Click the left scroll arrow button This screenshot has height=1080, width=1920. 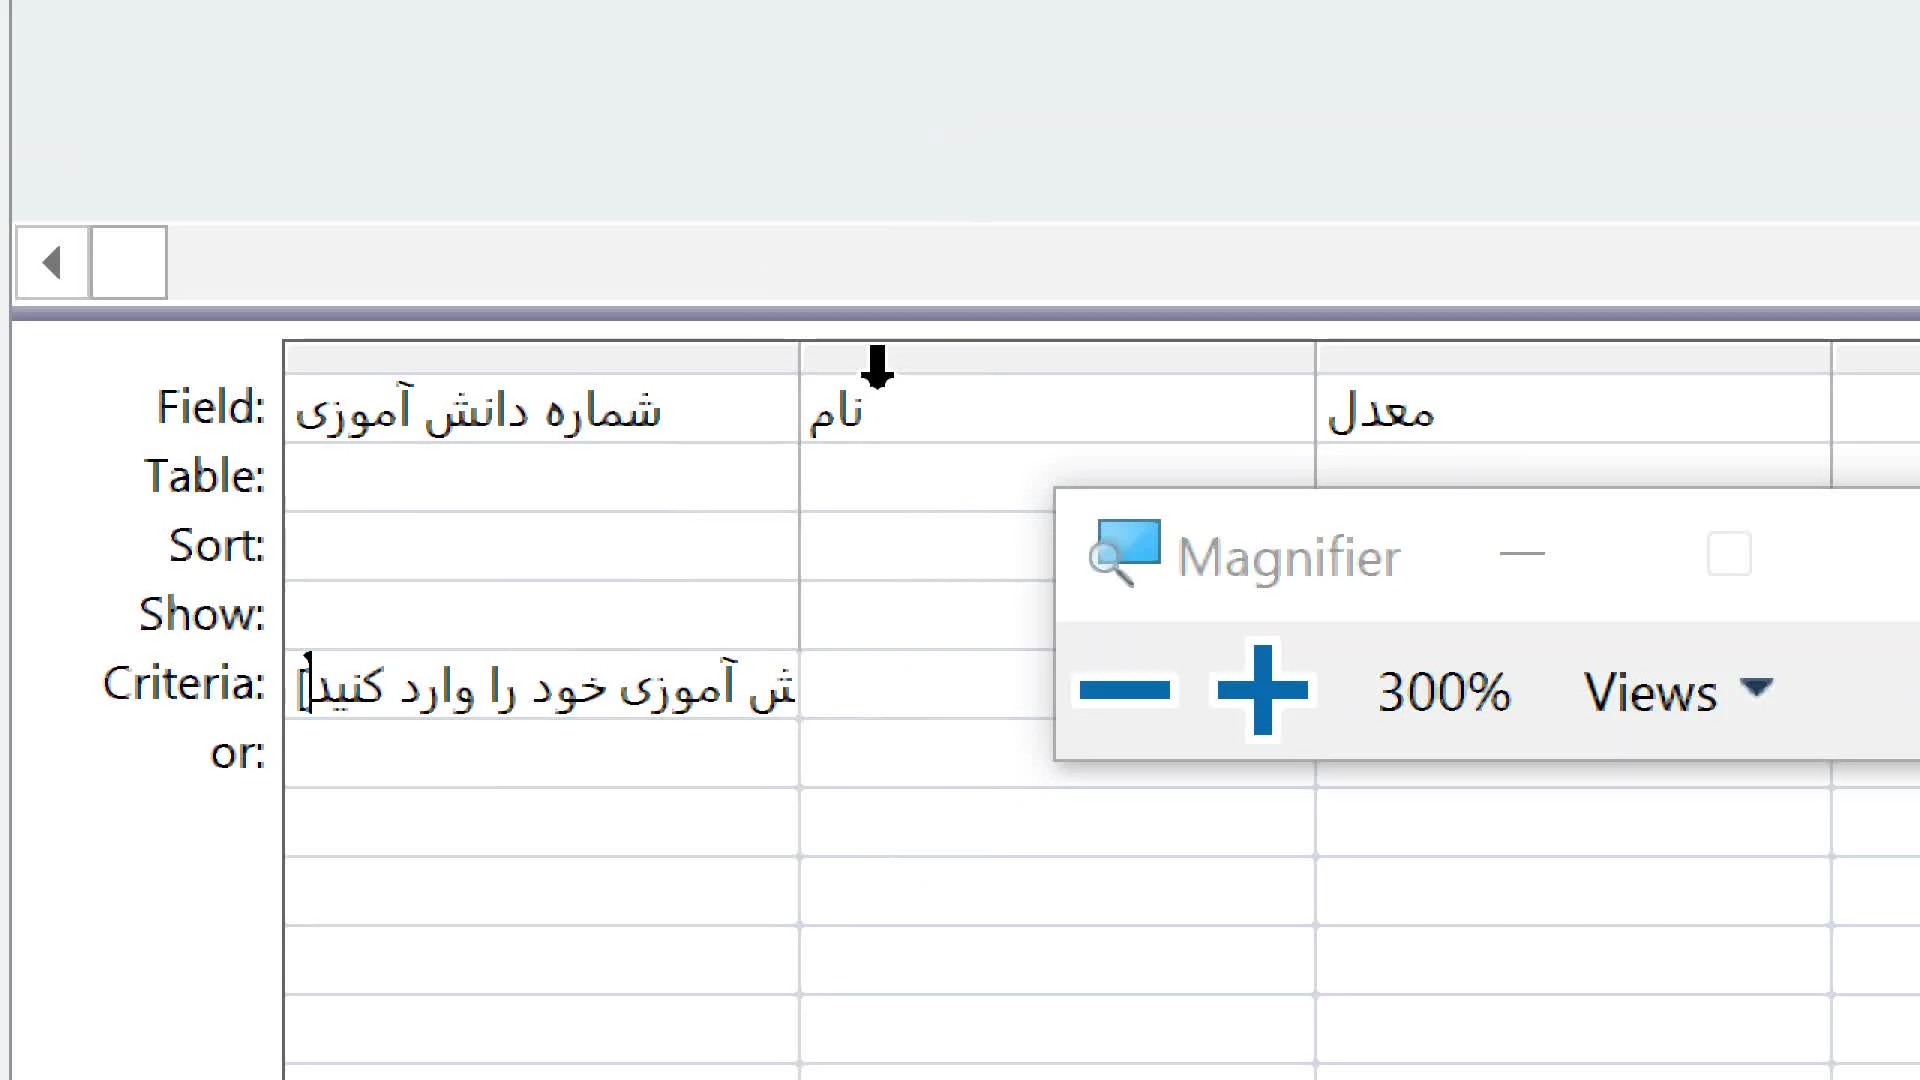click(x=52, y=263)
